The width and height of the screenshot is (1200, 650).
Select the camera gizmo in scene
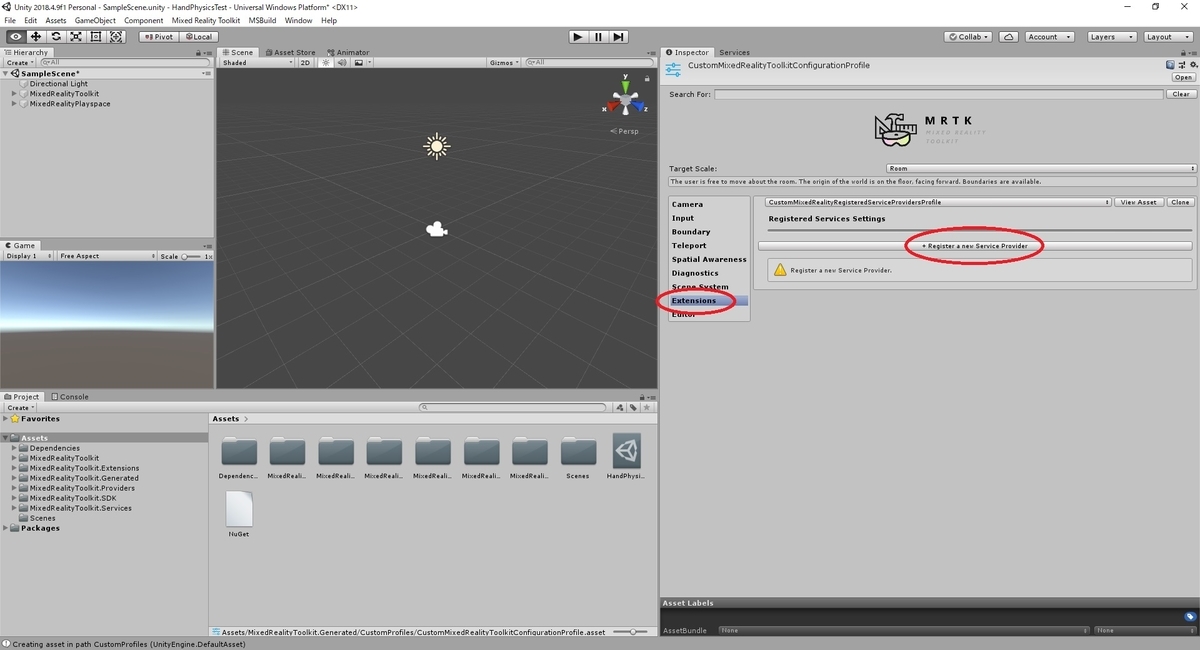point(436,230)
